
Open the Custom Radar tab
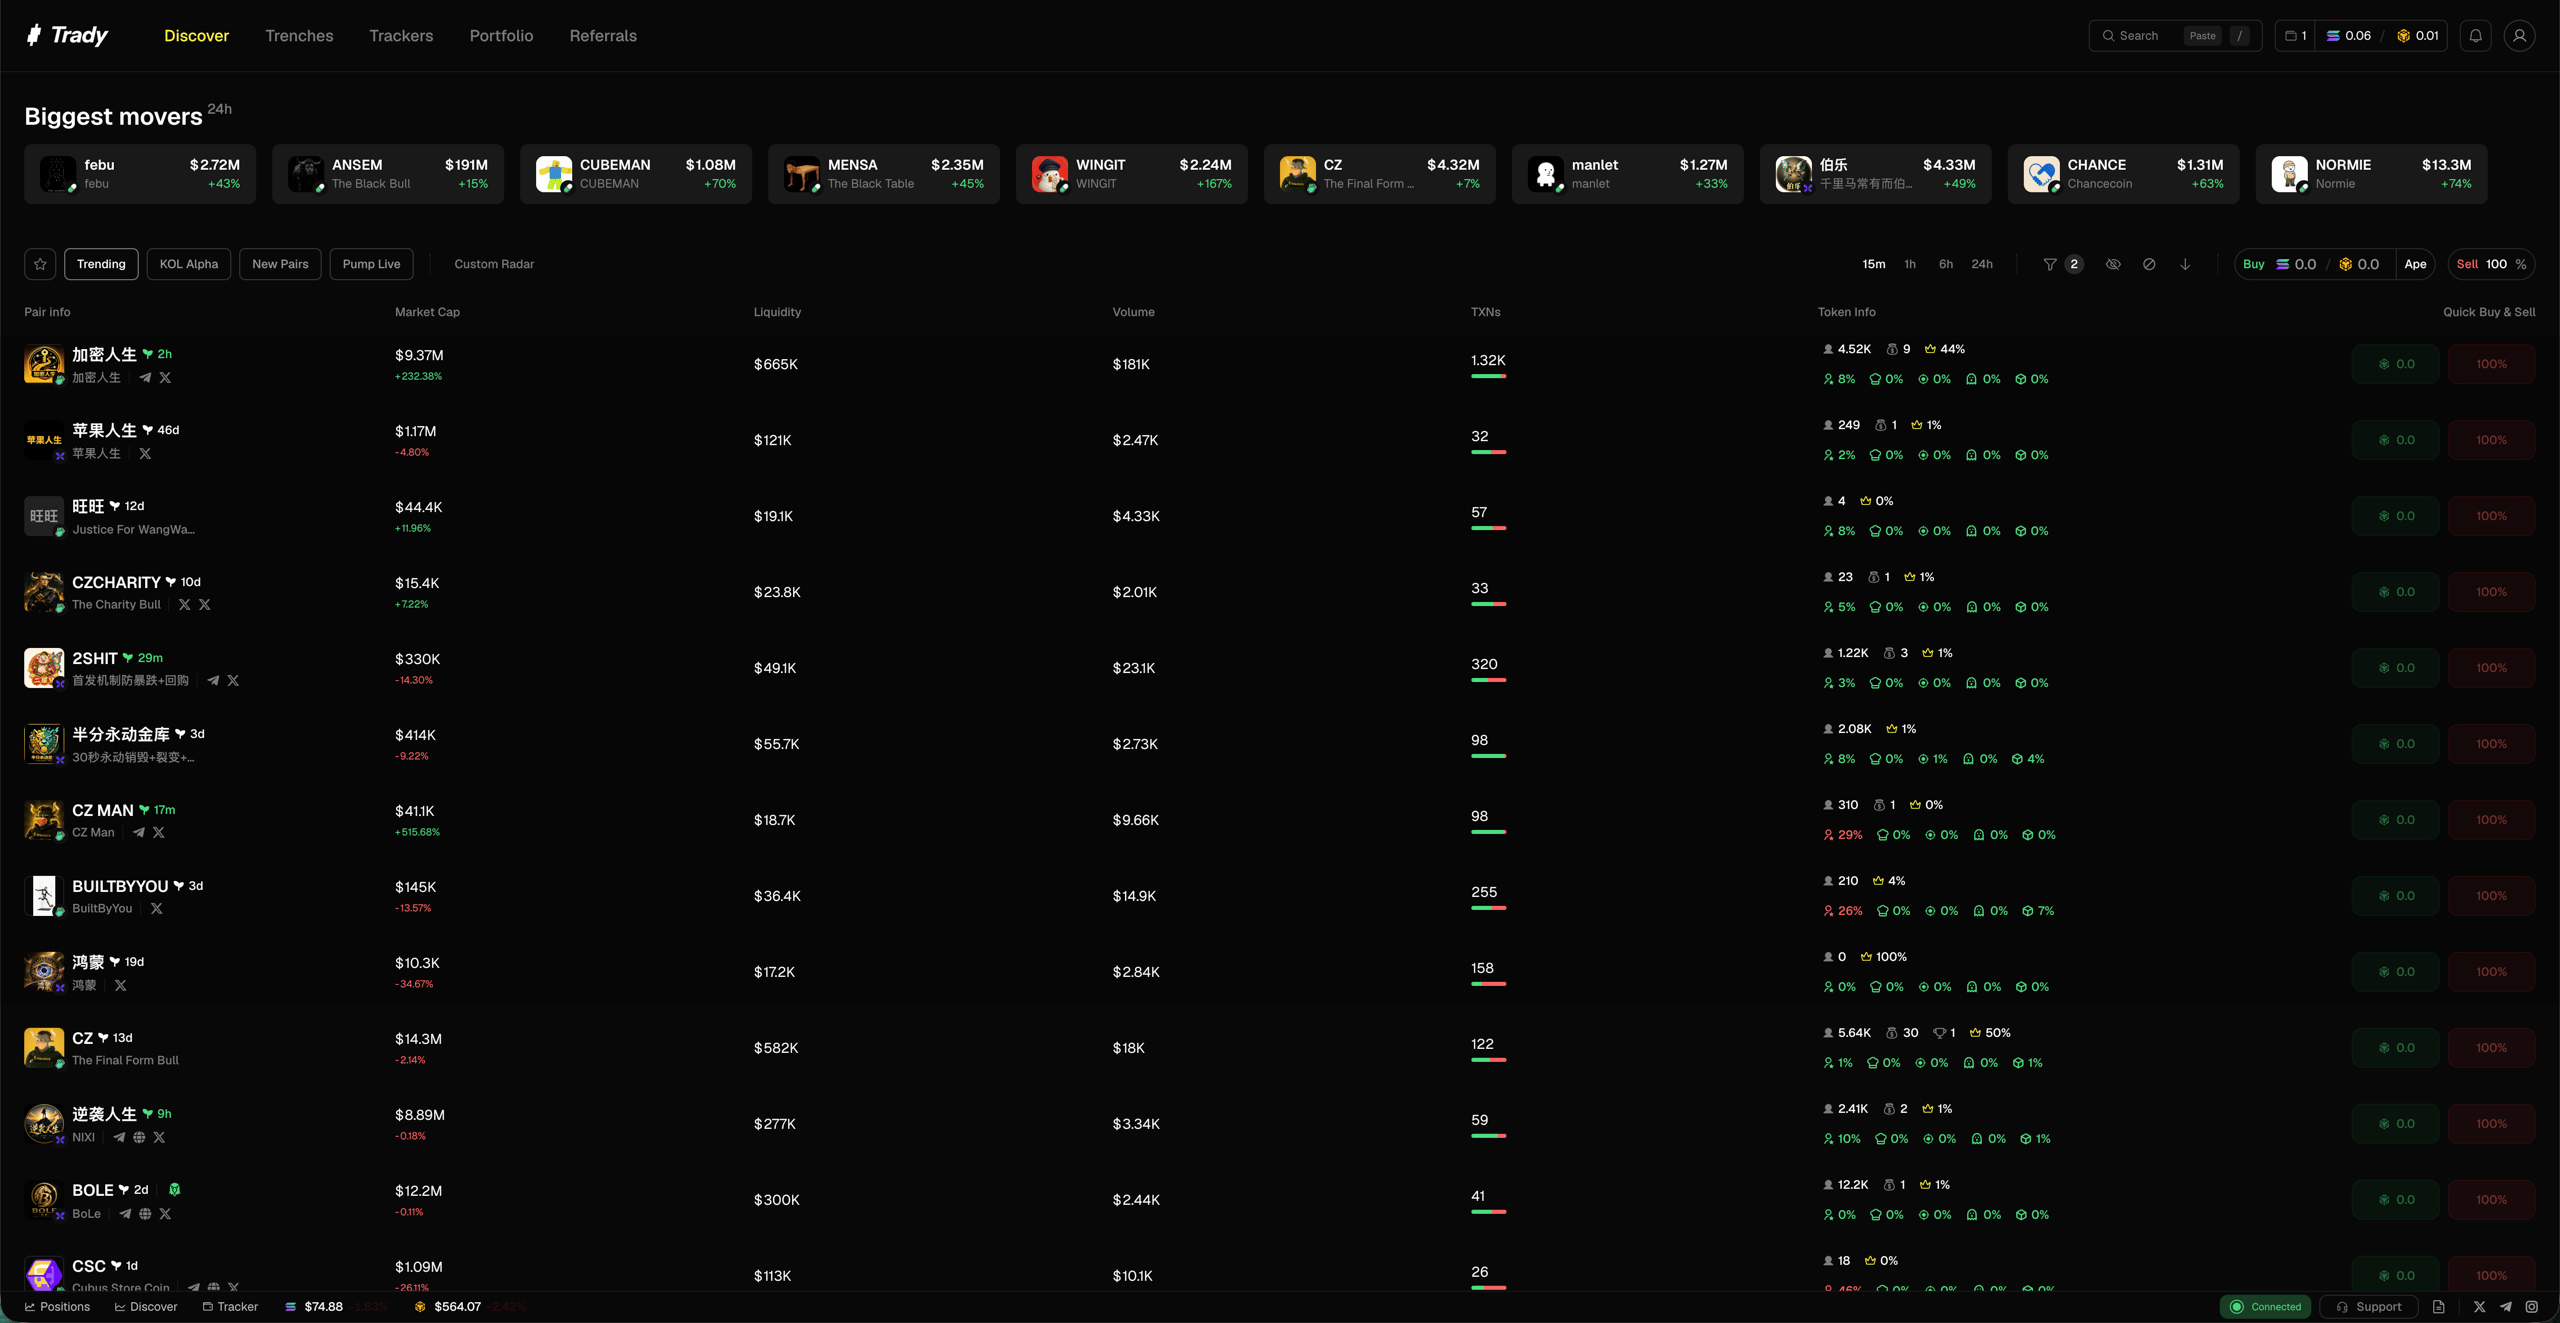click(x=494, y=264)
